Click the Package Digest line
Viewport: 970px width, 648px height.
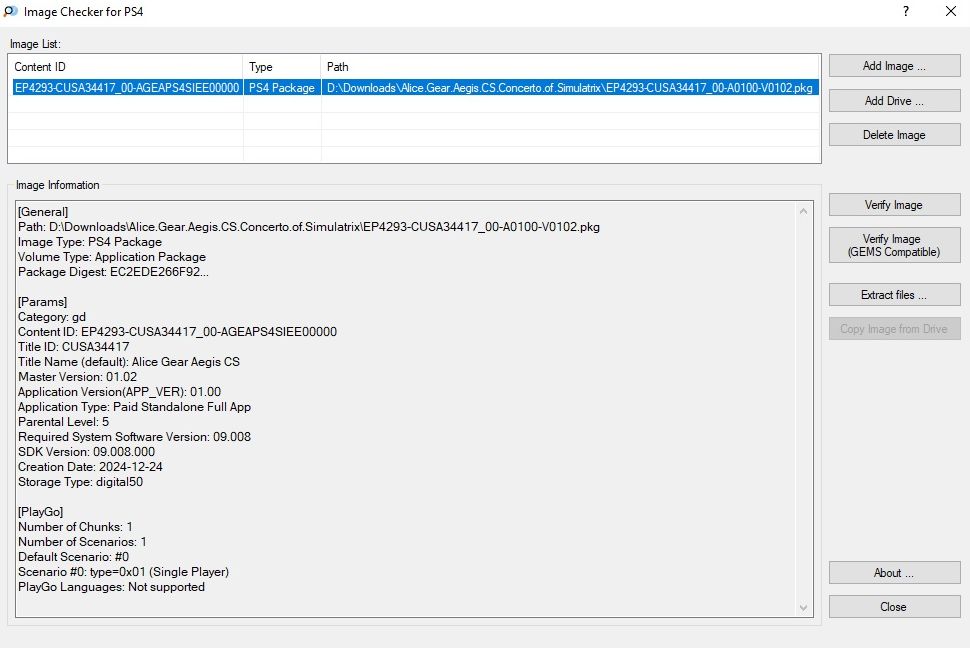[113, 272]
